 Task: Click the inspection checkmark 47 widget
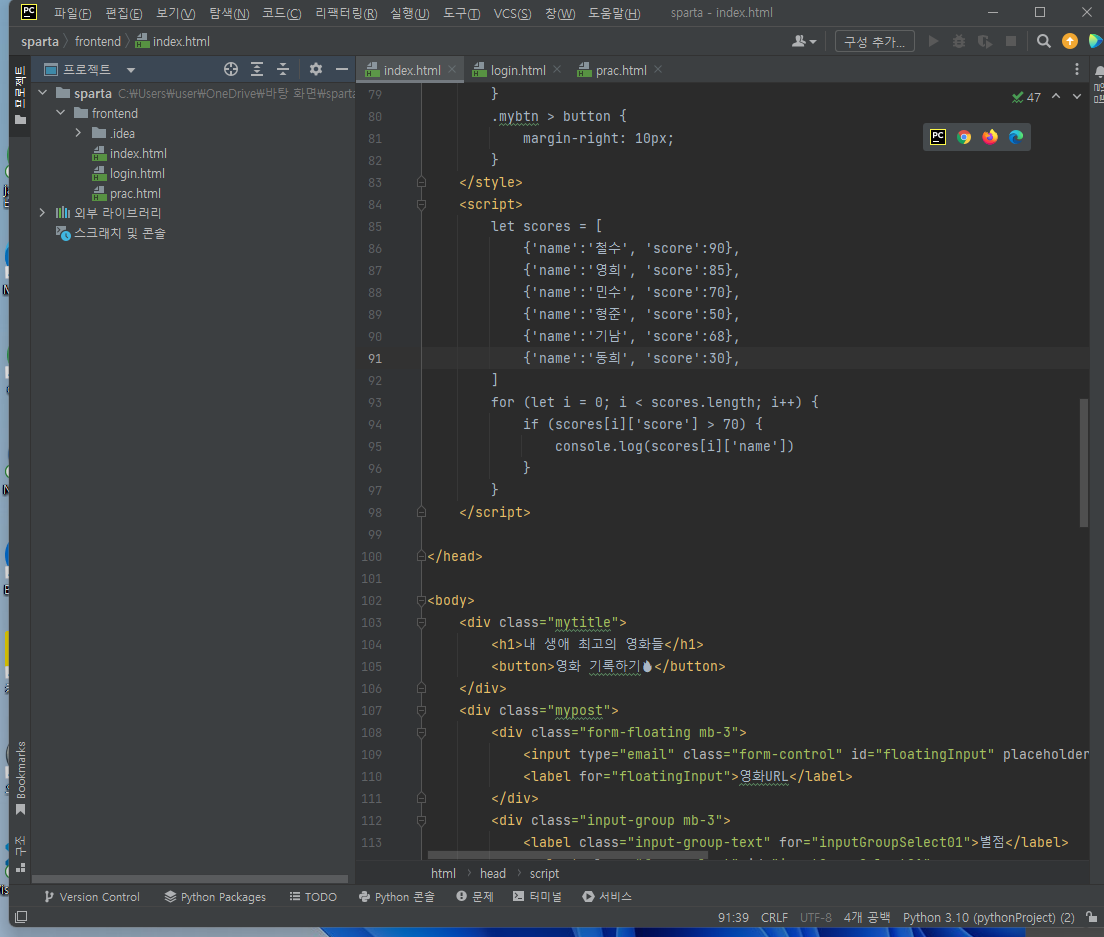[x=1026, y=97]
